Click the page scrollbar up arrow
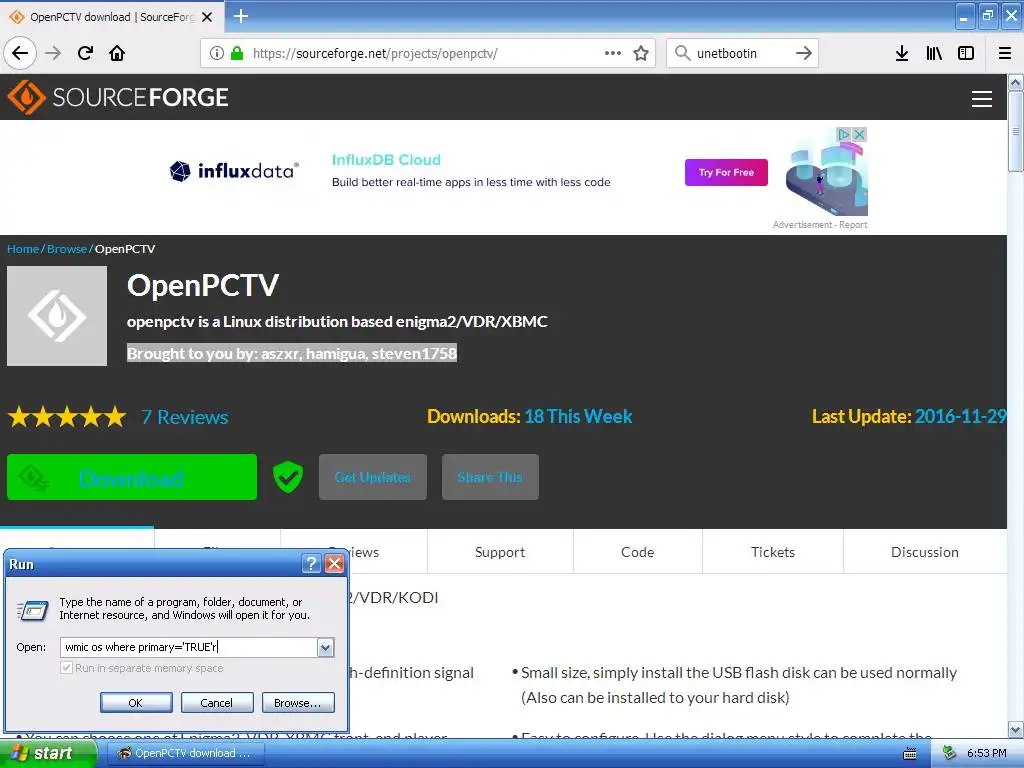1024x768 pixels. pyautogui.click(x=1015, y=82)
